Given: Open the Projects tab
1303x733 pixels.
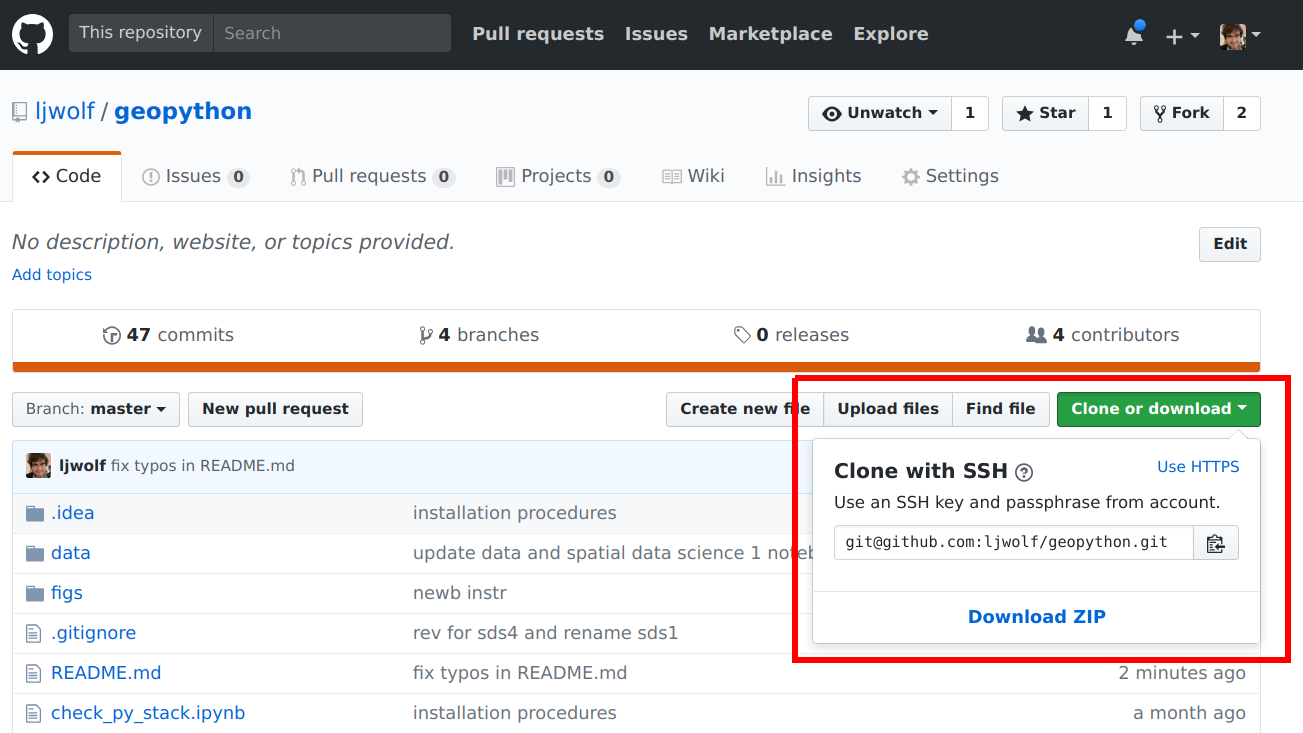Looking at the screenshot, I should coord(558,176).
